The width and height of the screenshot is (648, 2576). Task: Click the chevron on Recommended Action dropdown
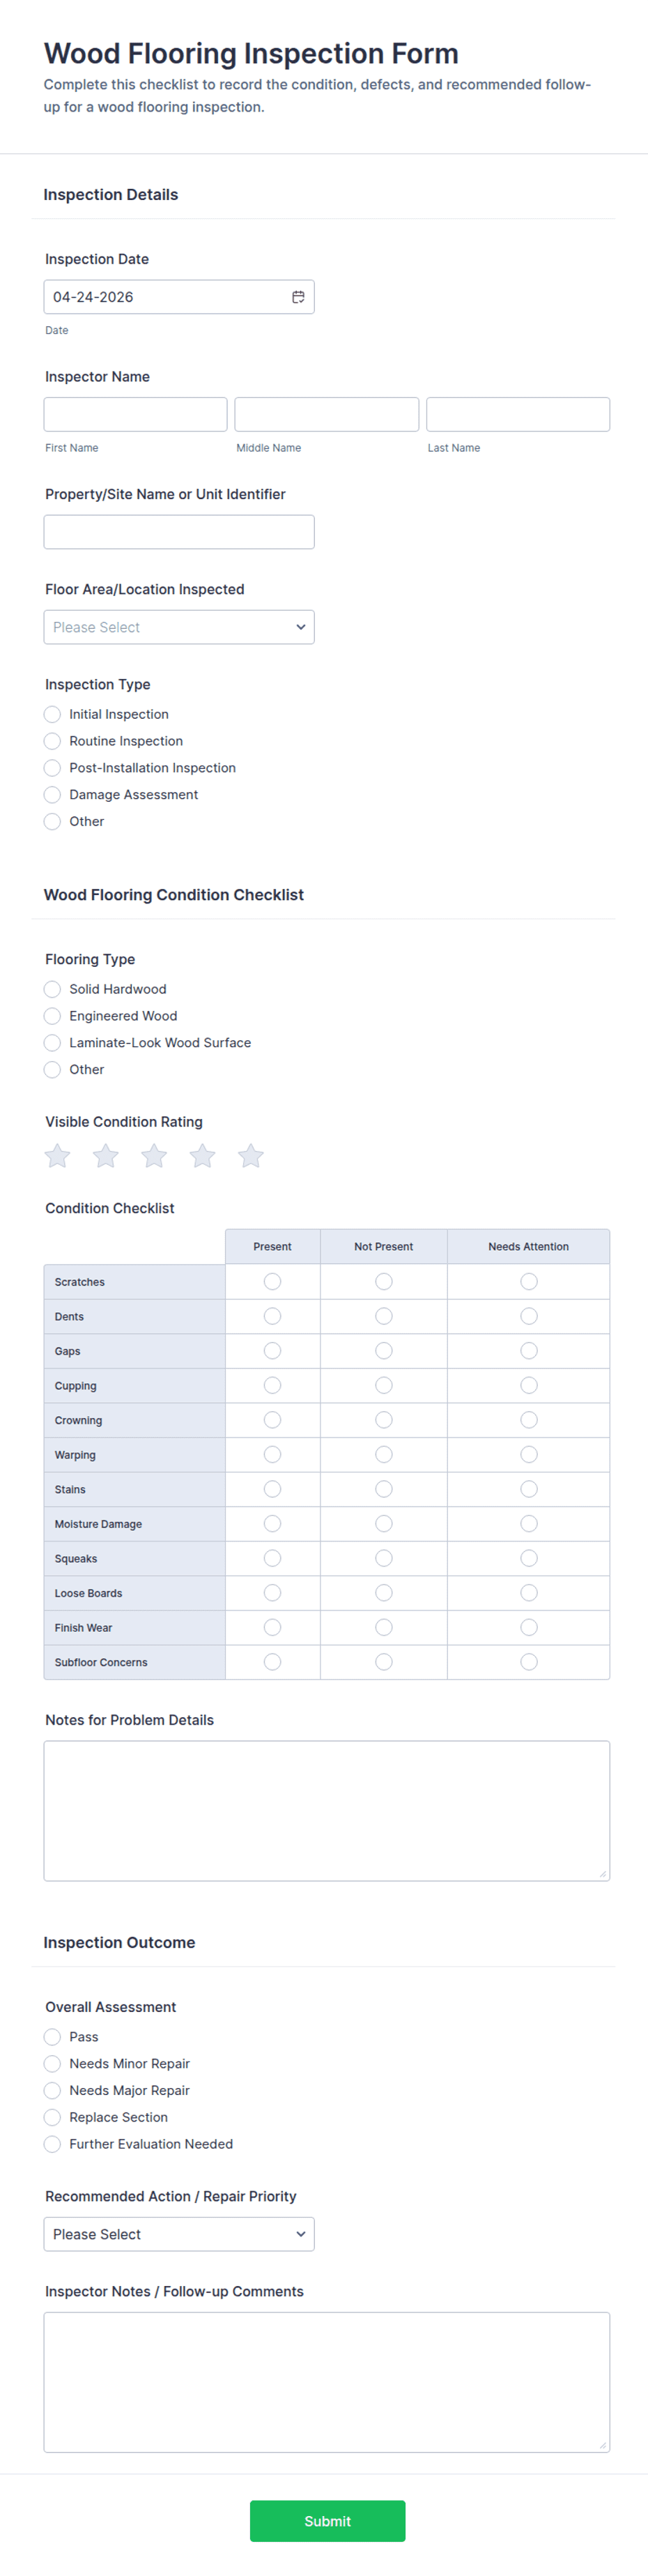tap(301, 2234)
